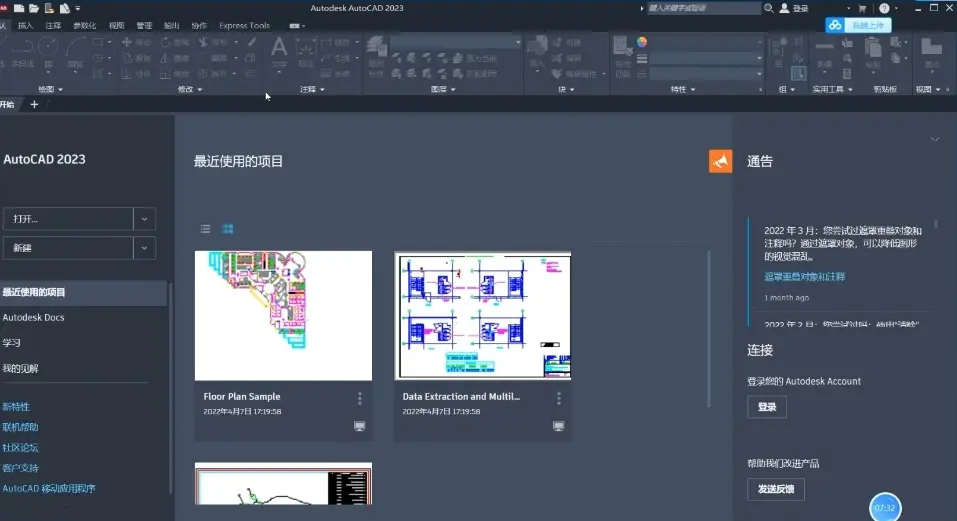Click the Open folder icon in quick access toolbar
This screenshot has width=957, height=521.
pos(34,9)
